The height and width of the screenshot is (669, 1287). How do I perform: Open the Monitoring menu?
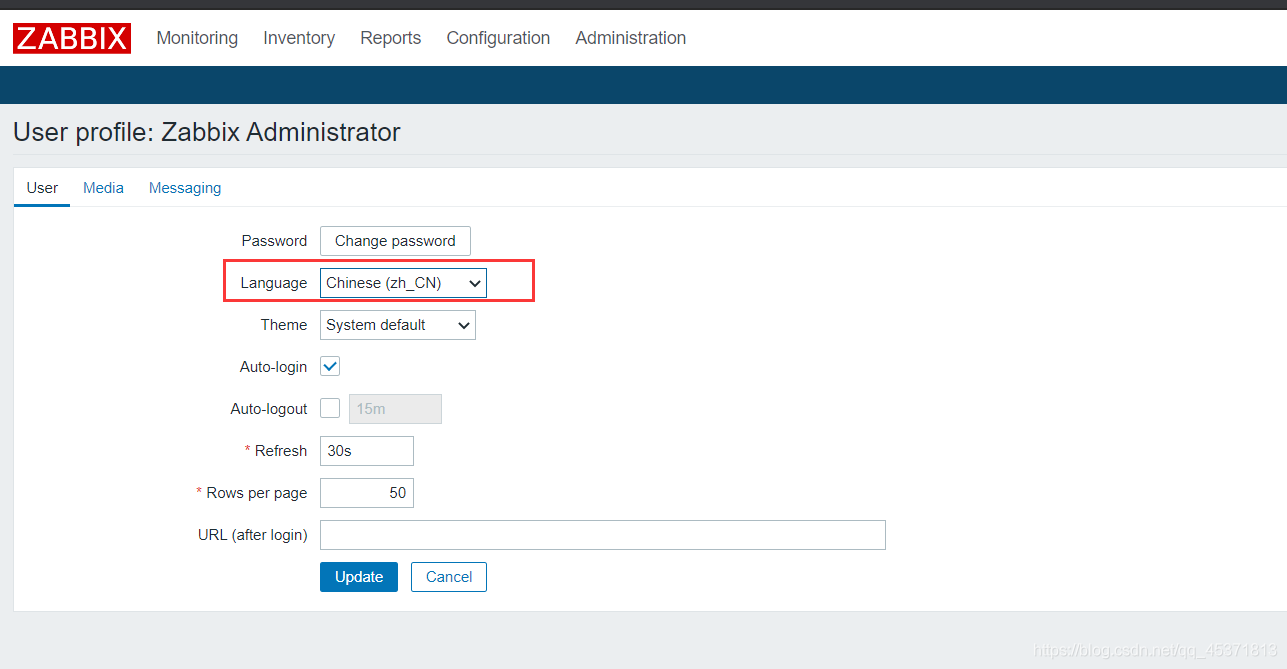pyautogui.click(x=197, y=38)
